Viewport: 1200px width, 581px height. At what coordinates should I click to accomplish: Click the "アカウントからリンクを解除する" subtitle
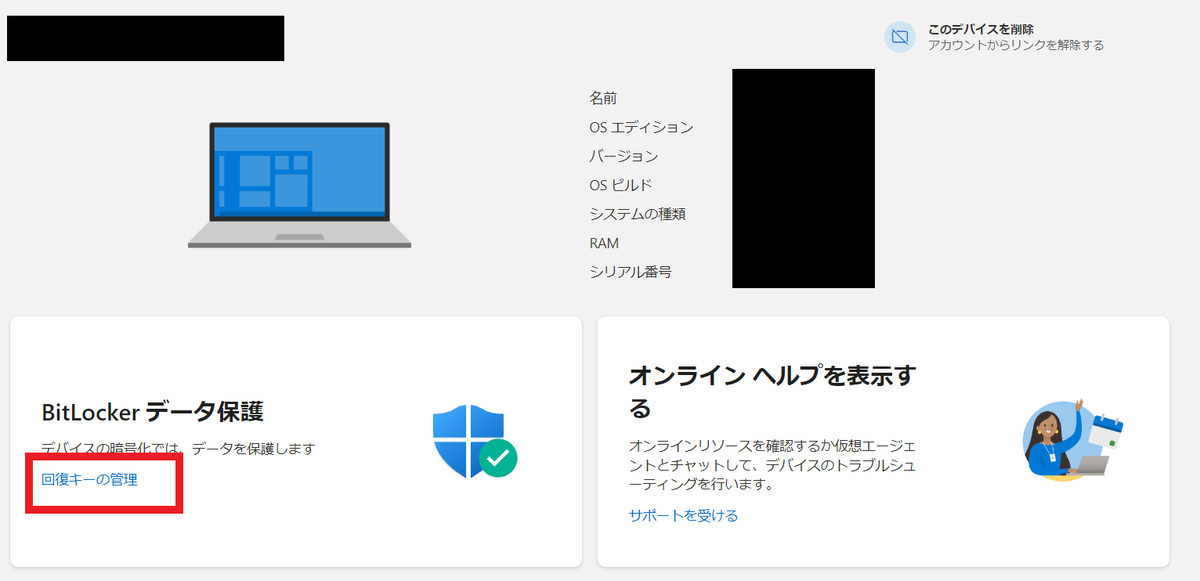pos(1016,45)
